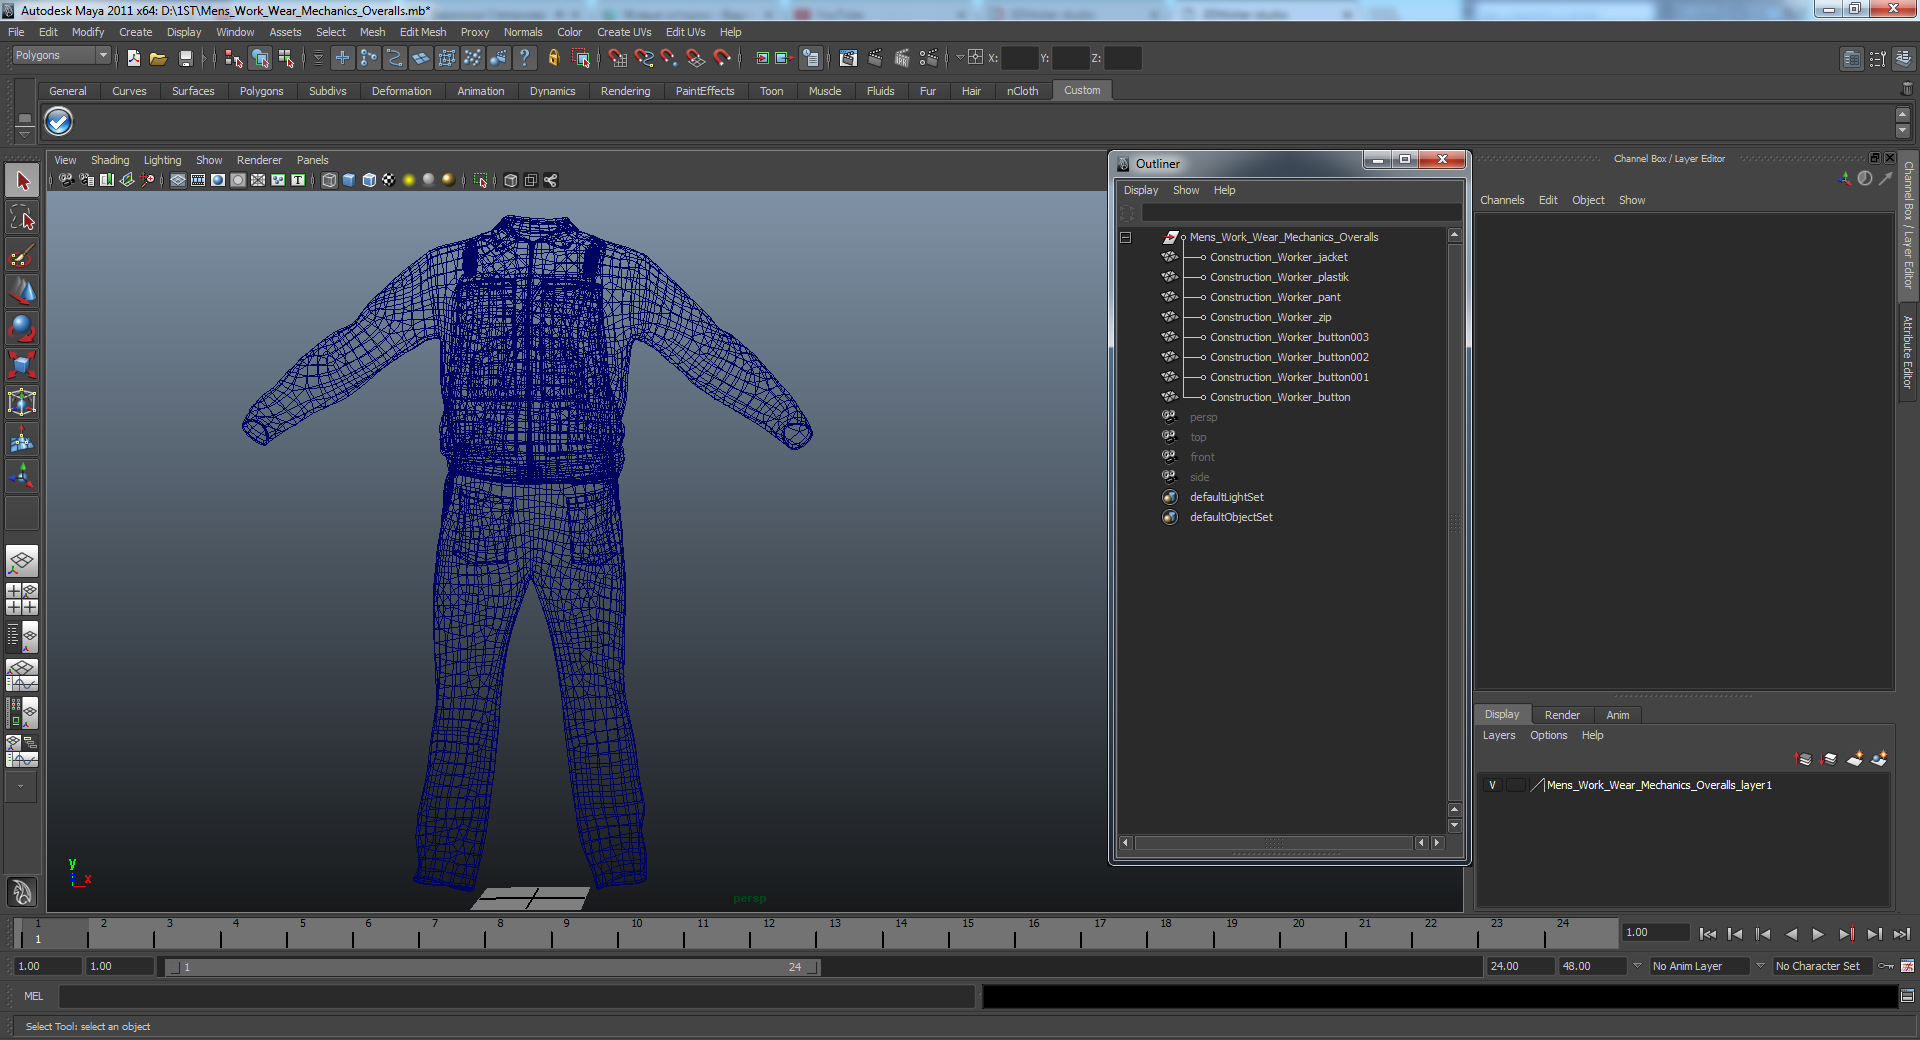1920x1040 pixels.
Task: Activate the Paint Selection tool
Action: 22,256
